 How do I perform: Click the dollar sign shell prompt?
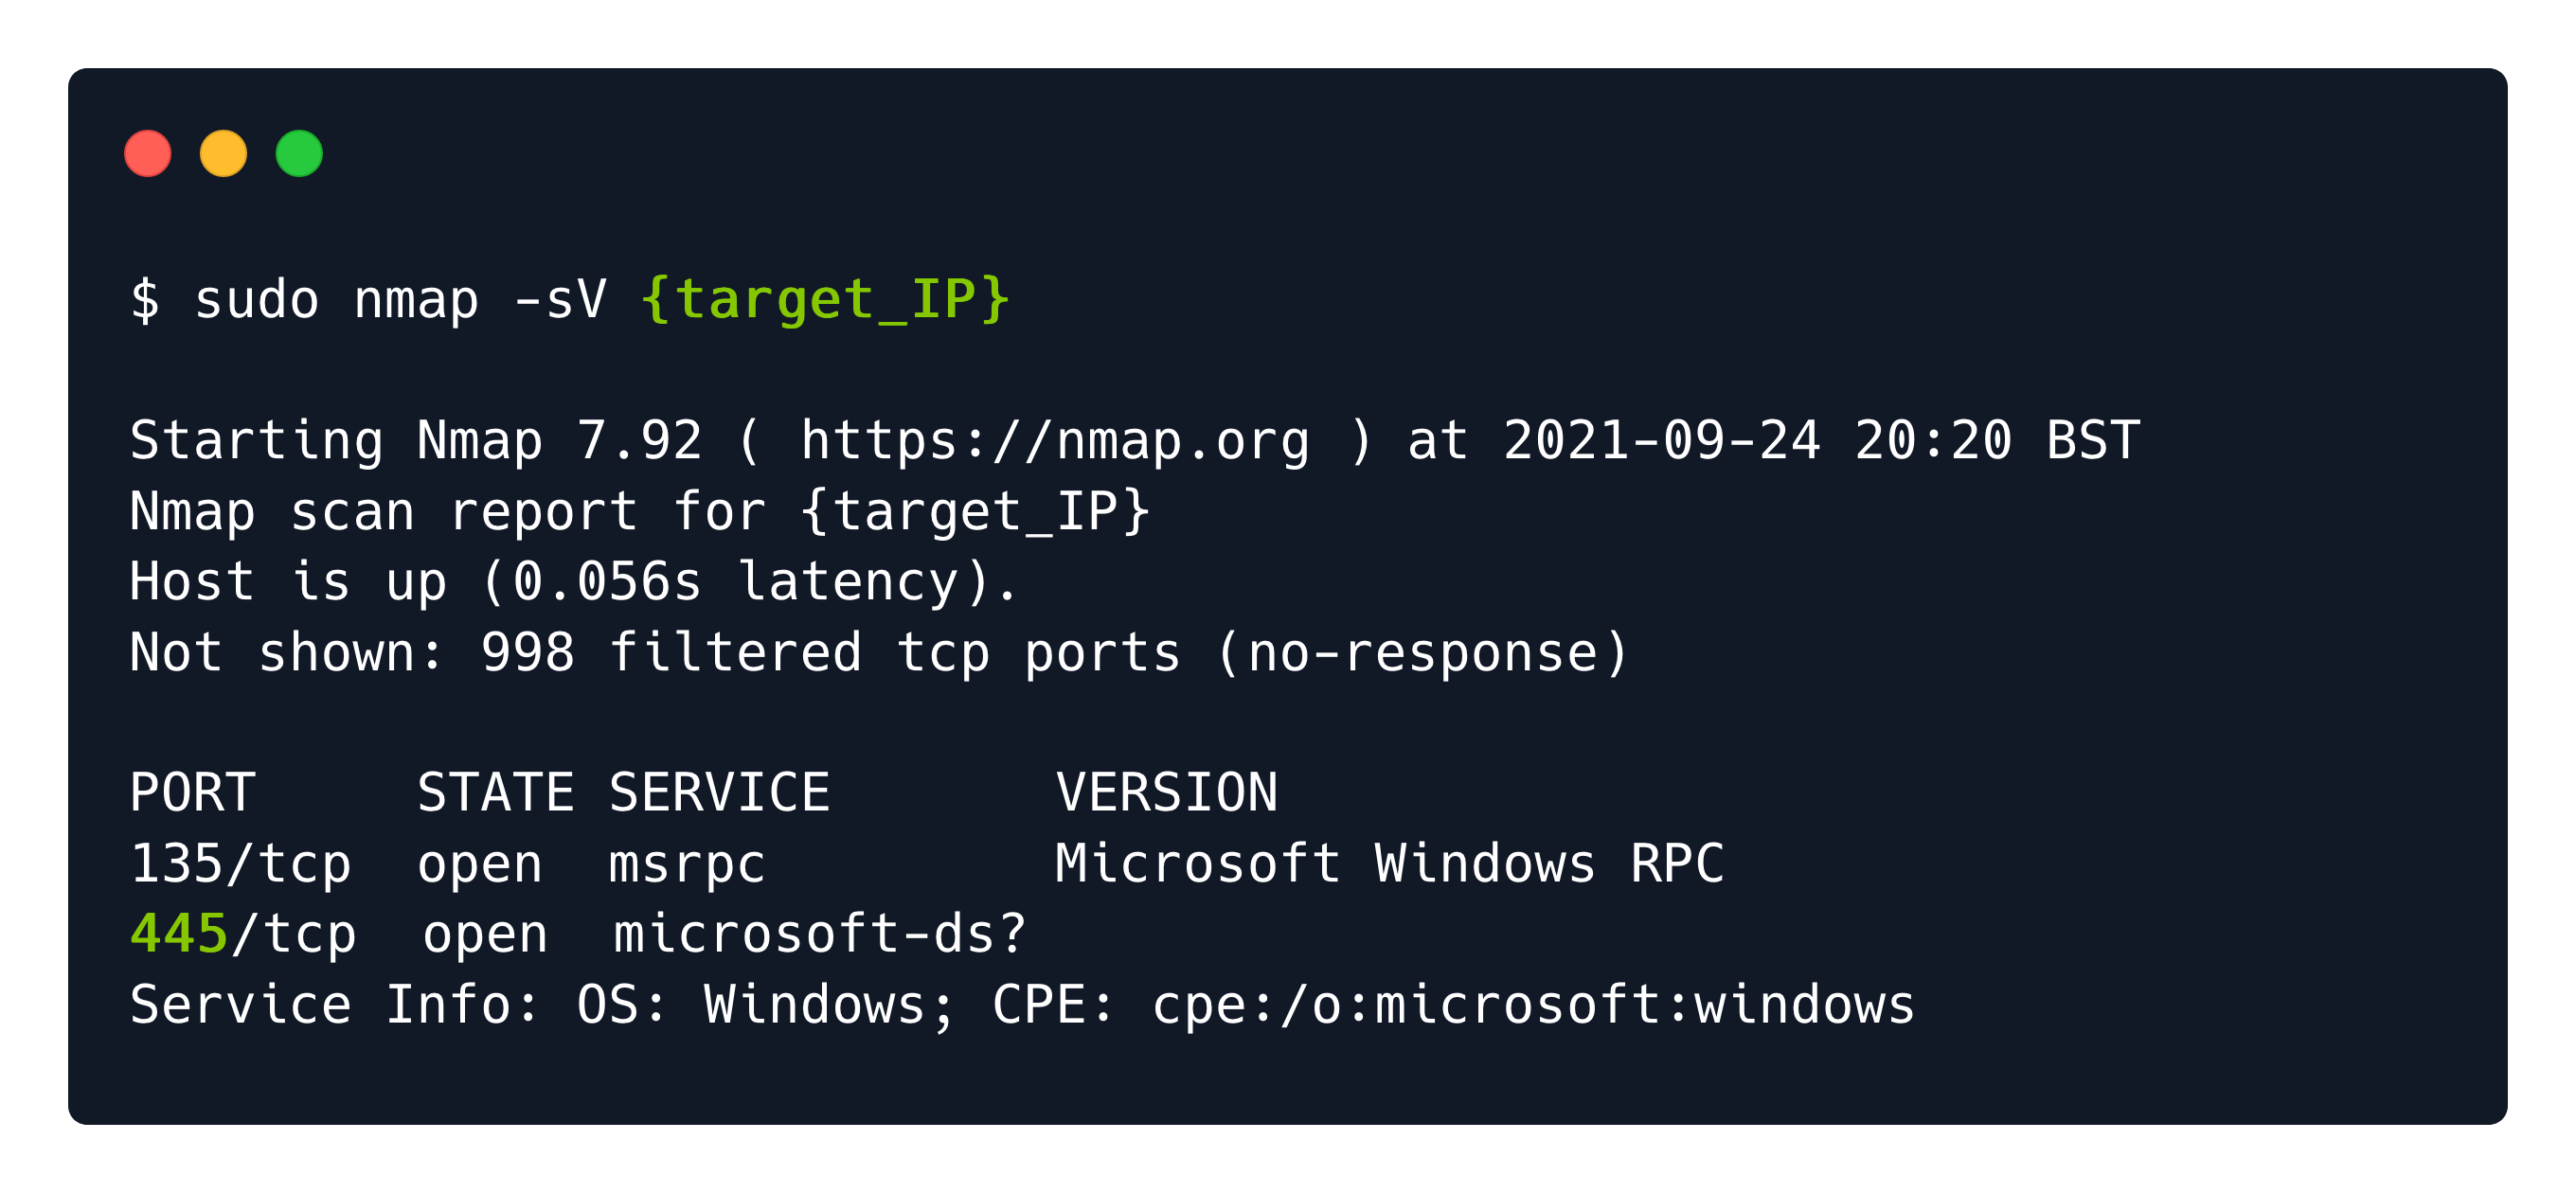(145, 300)
